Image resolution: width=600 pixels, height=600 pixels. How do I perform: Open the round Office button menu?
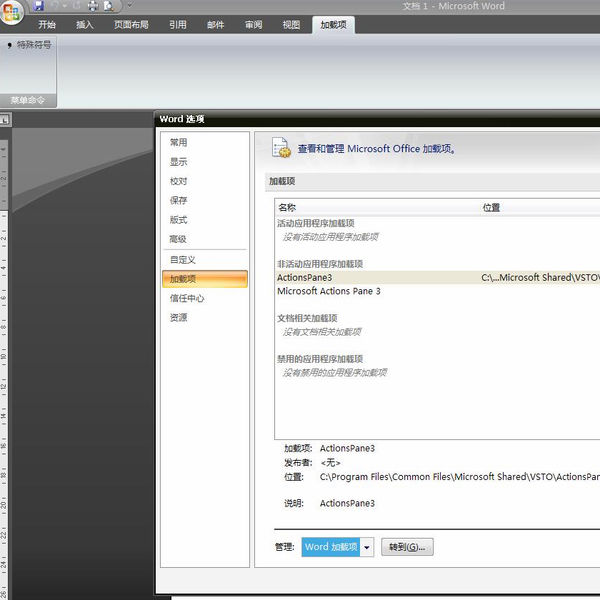(x=11, y=12)
